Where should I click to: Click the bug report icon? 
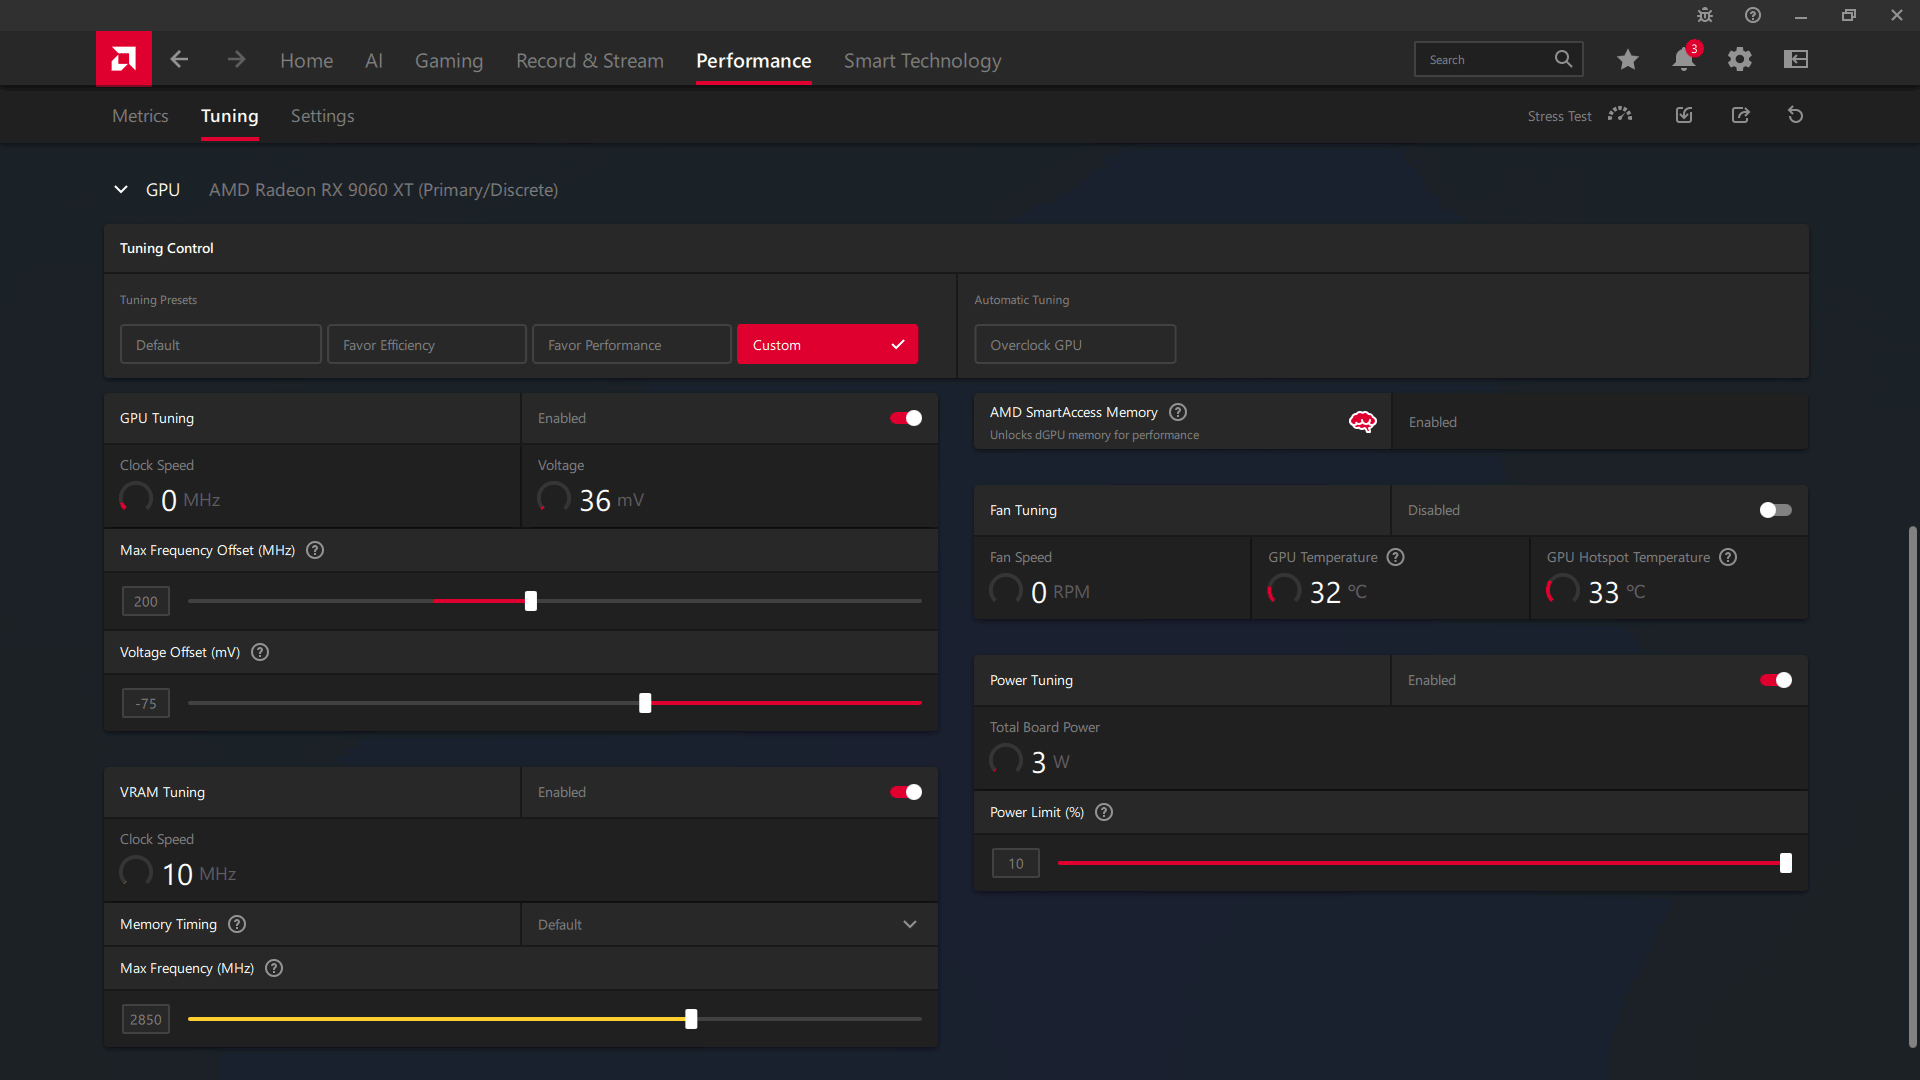[1704, 15]
